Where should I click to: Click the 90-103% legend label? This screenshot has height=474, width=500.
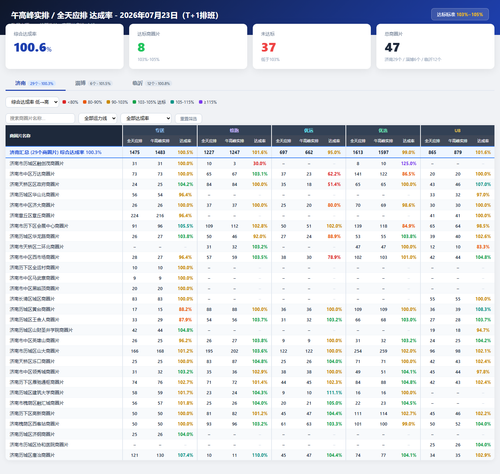[x=119, y=102]
